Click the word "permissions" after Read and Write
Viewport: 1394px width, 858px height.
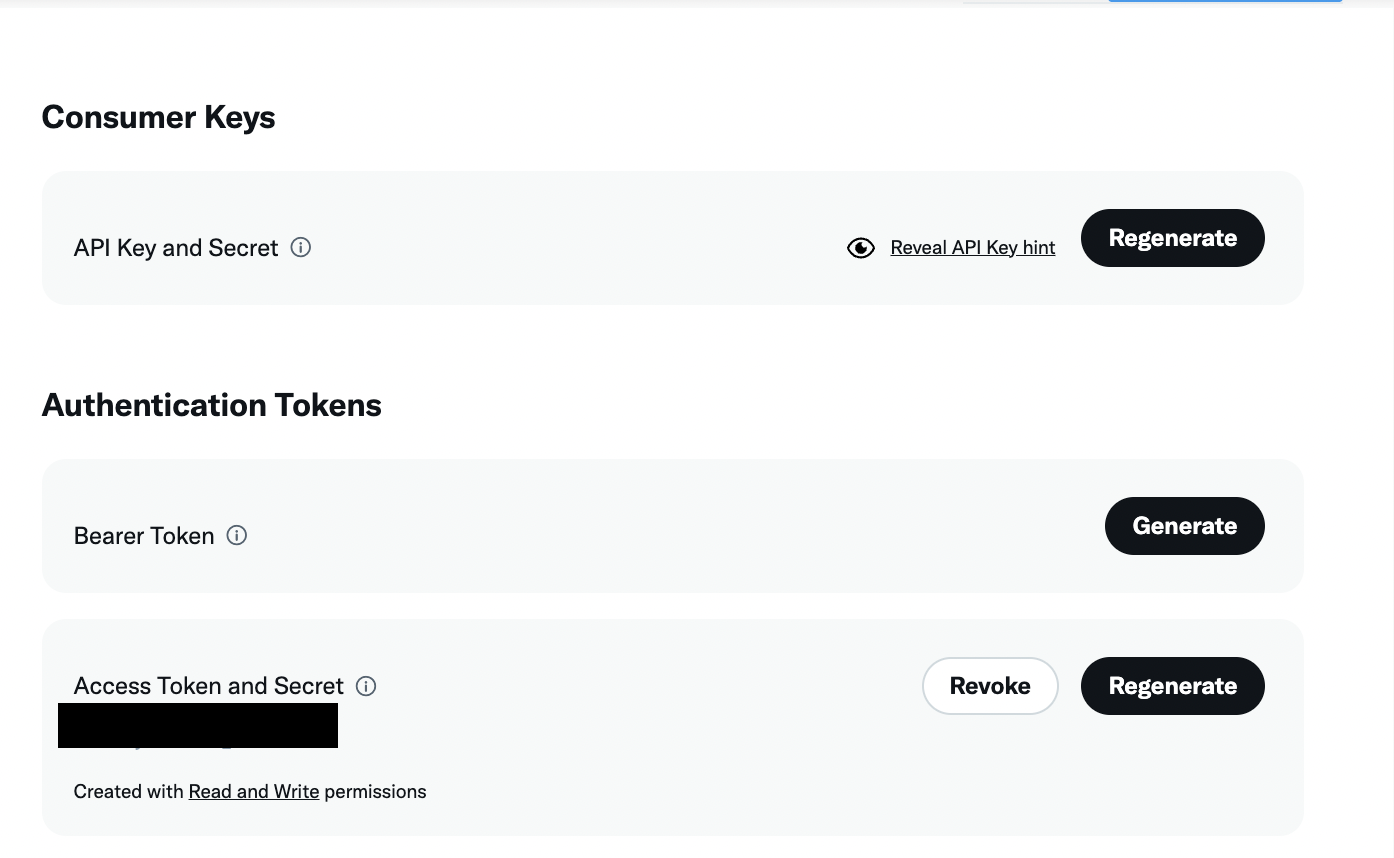(x=375, y=792)
